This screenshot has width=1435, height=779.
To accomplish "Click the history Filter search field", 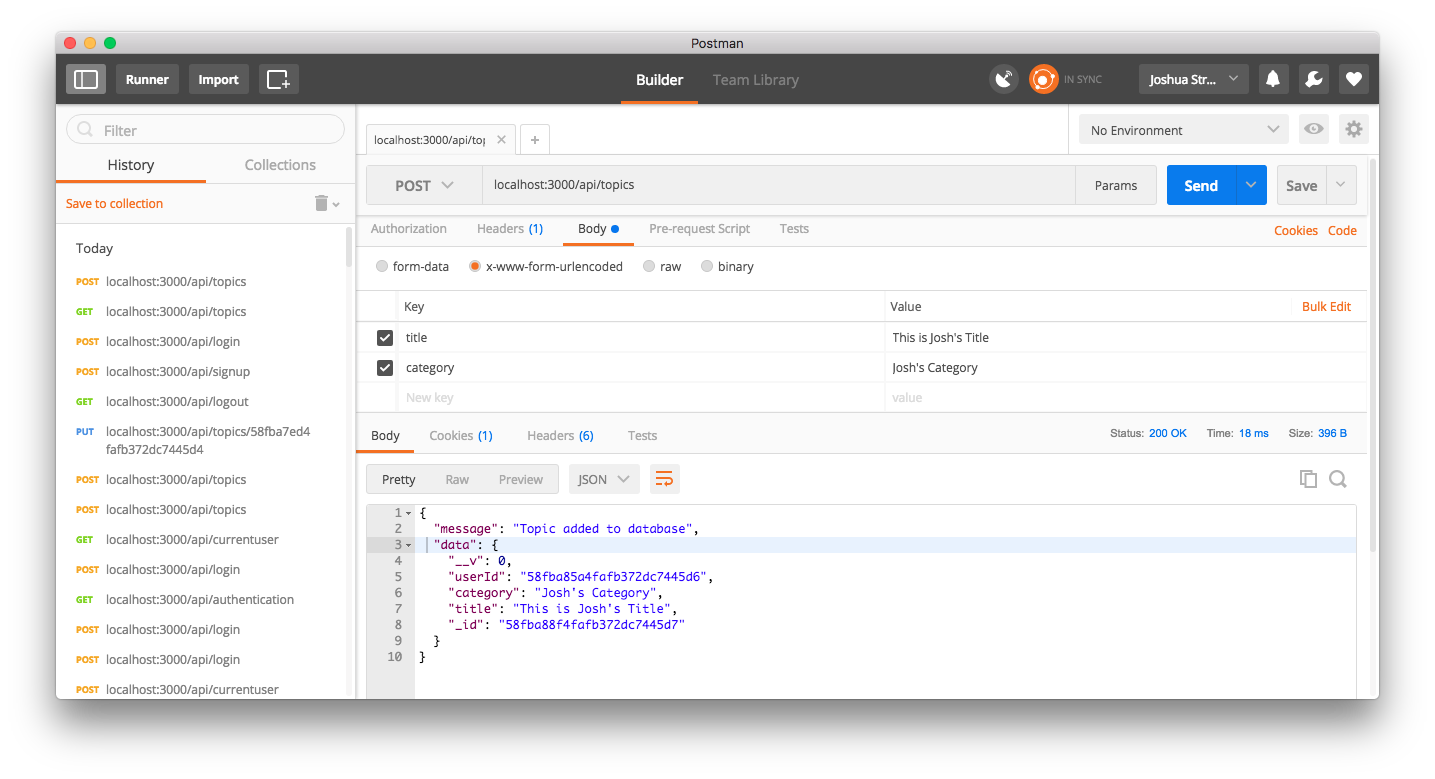I will pos(205,130).
